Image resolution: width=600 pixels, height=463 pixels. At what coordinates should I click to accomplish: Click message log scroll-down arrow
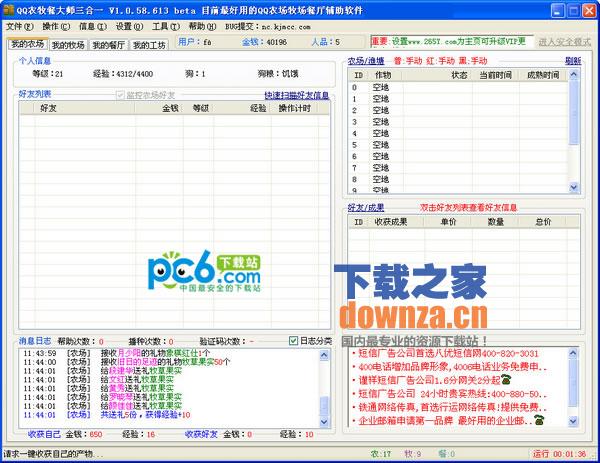click(x=324, y=422)
